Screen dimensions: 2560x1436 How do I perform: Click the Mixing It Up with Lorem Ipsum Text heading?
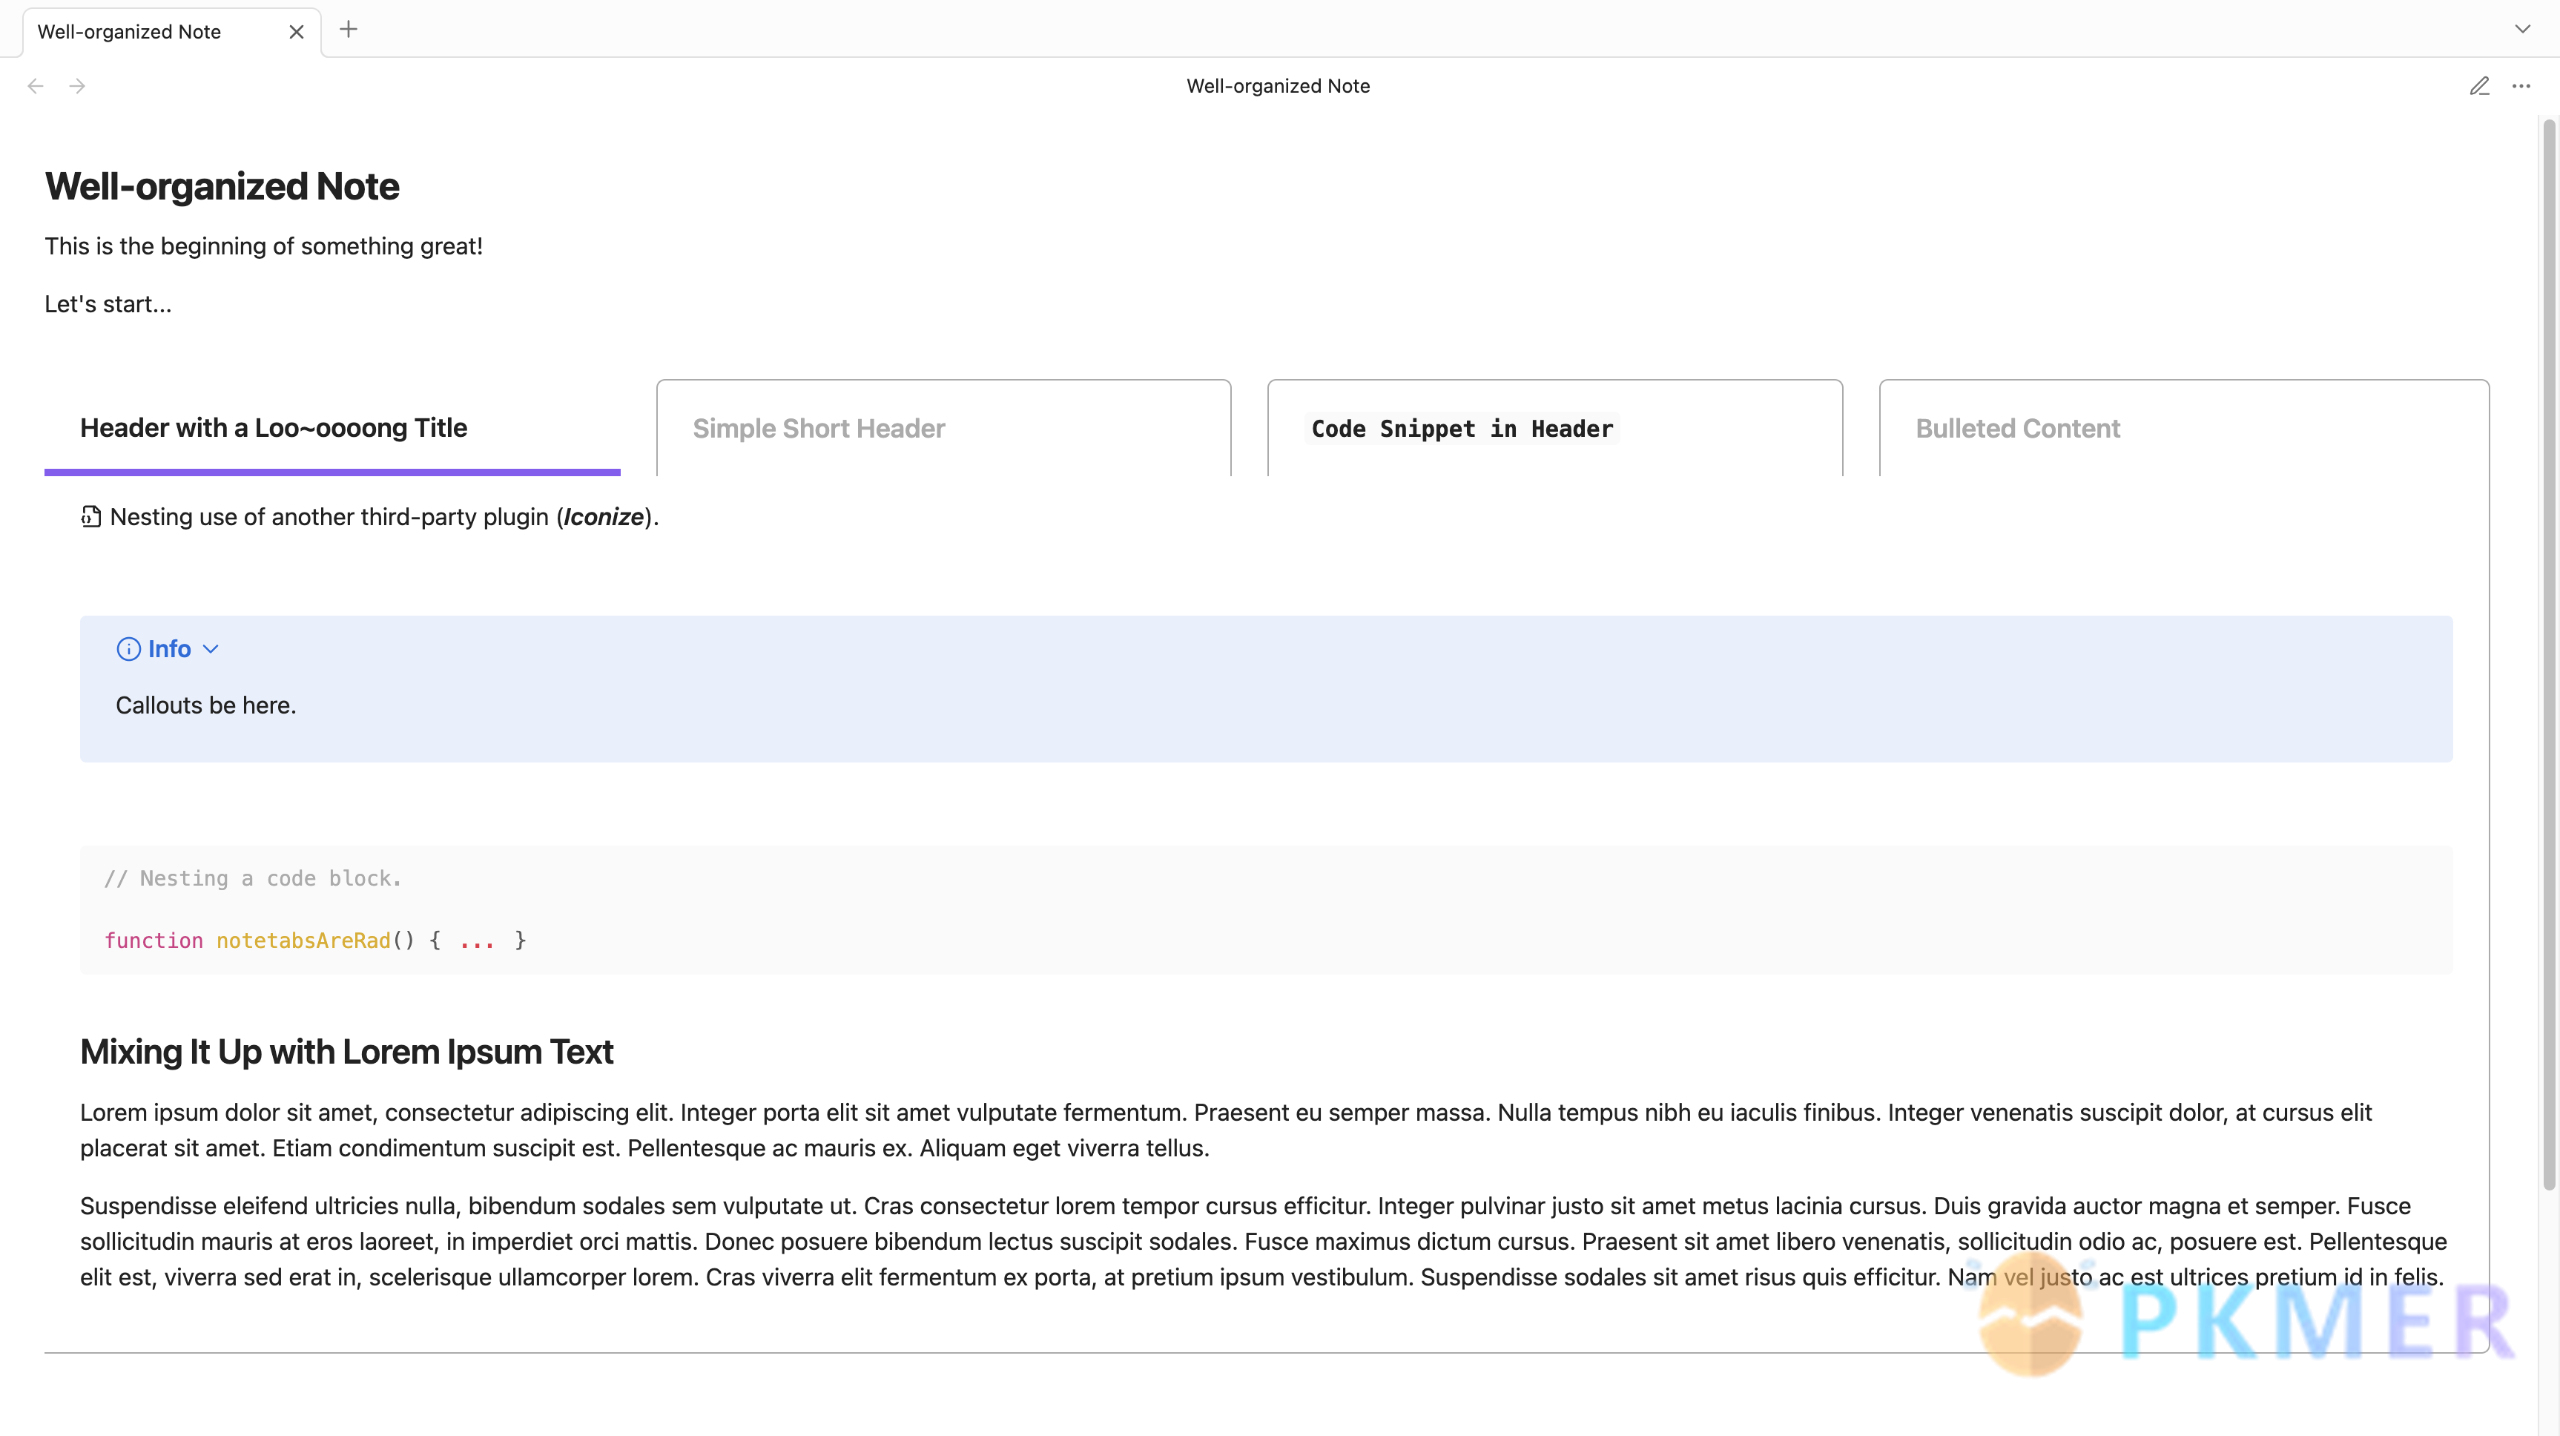pos(346,1052)
